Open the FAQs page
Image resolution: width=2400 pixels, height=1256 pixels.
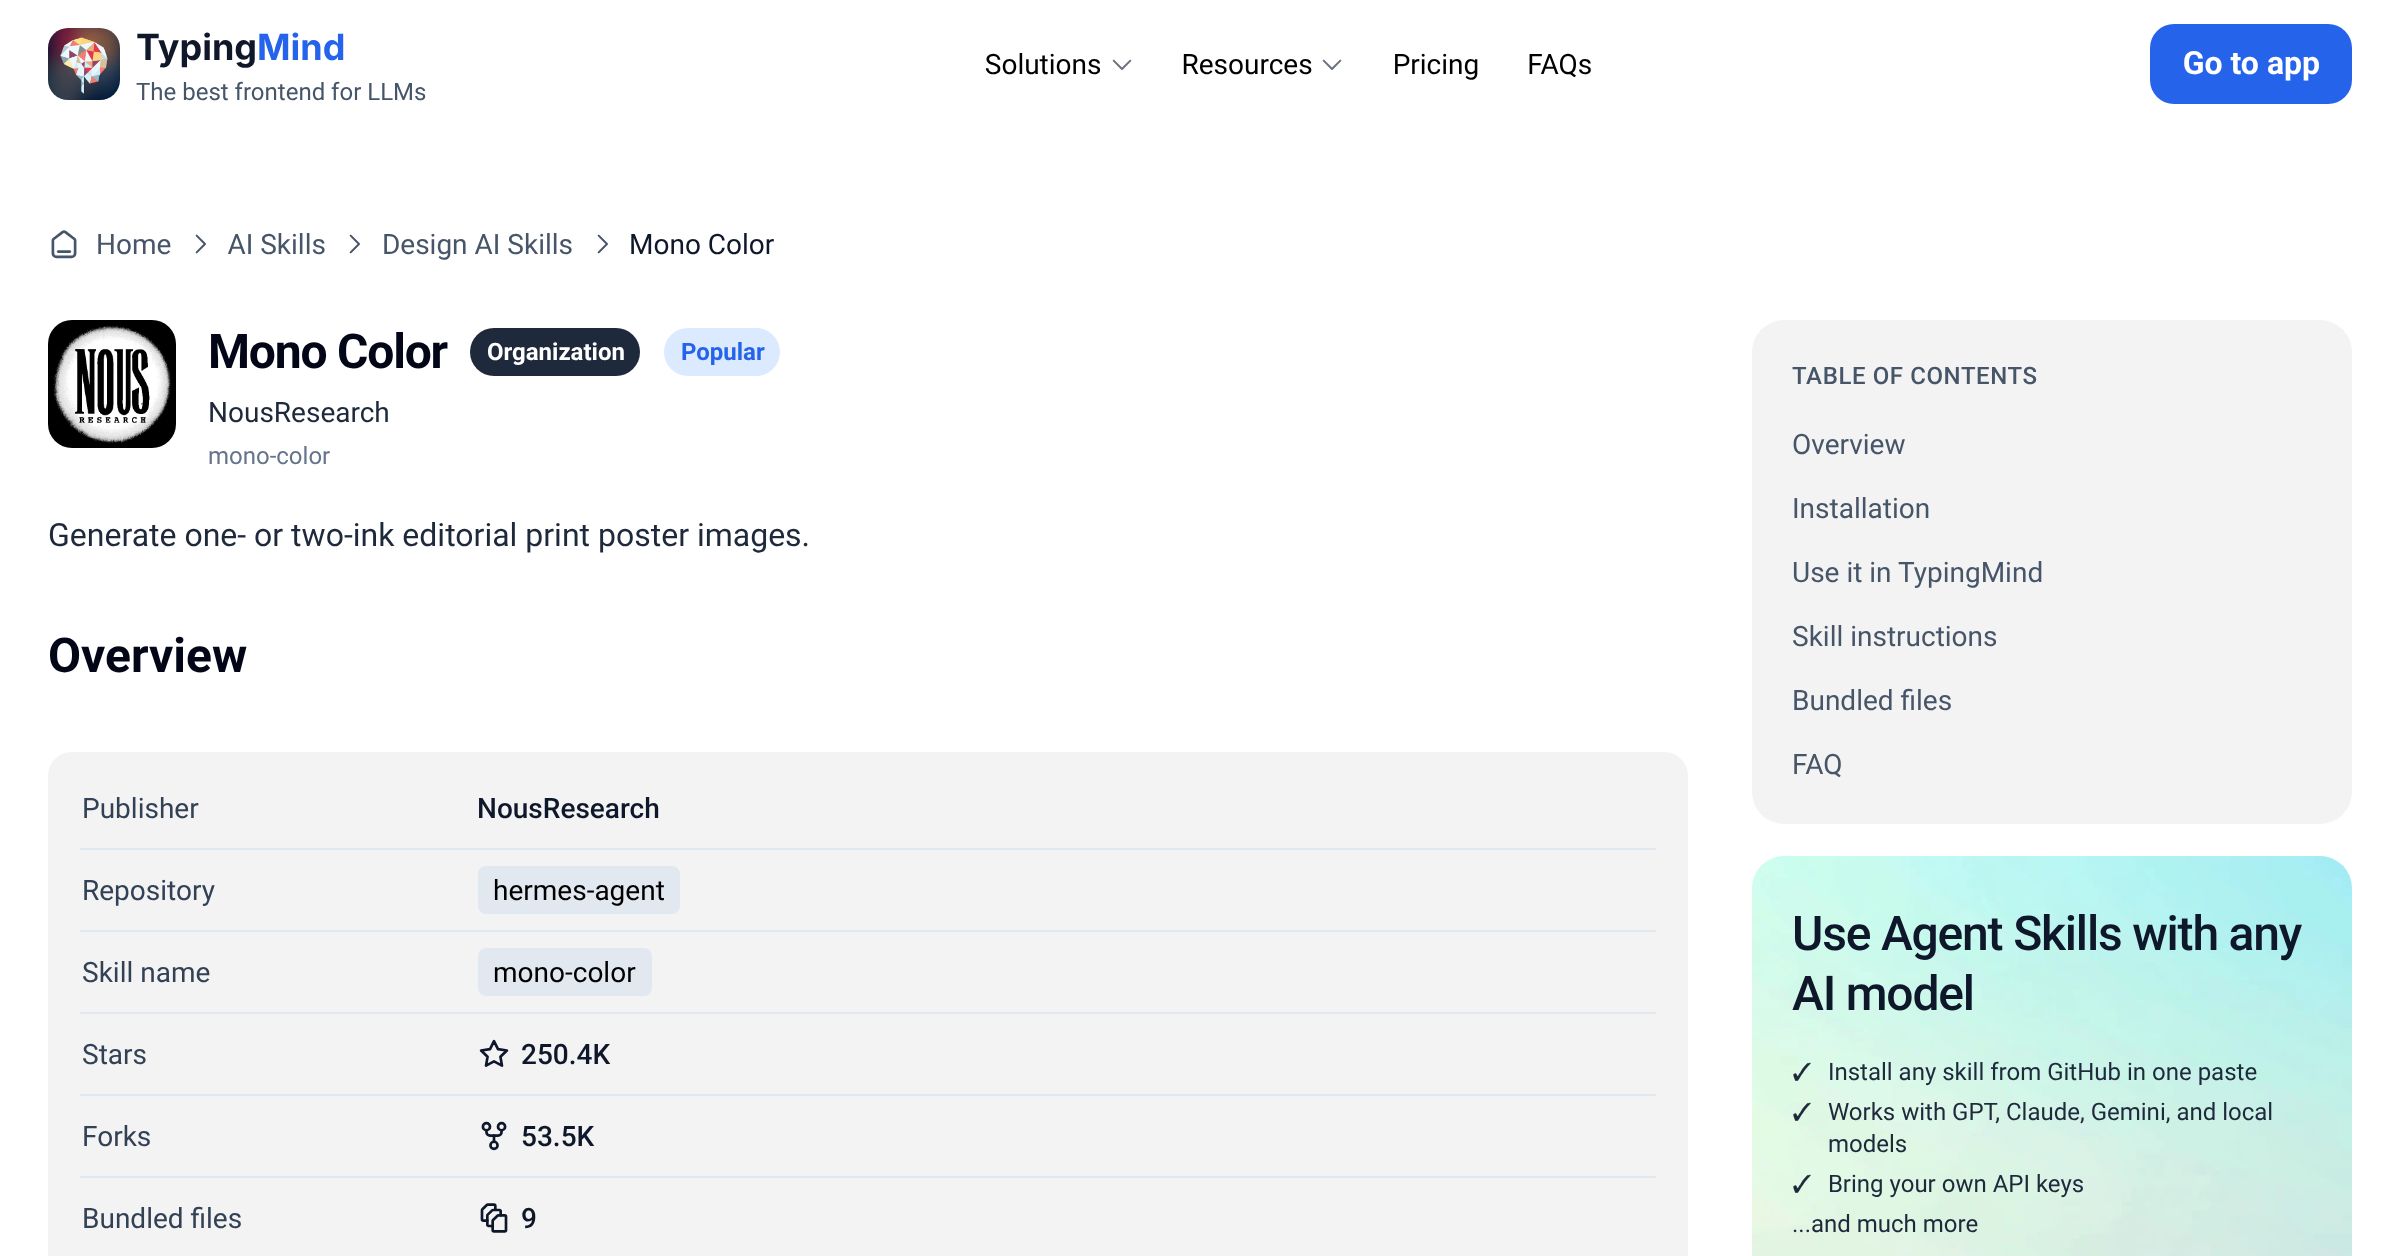1559,65
